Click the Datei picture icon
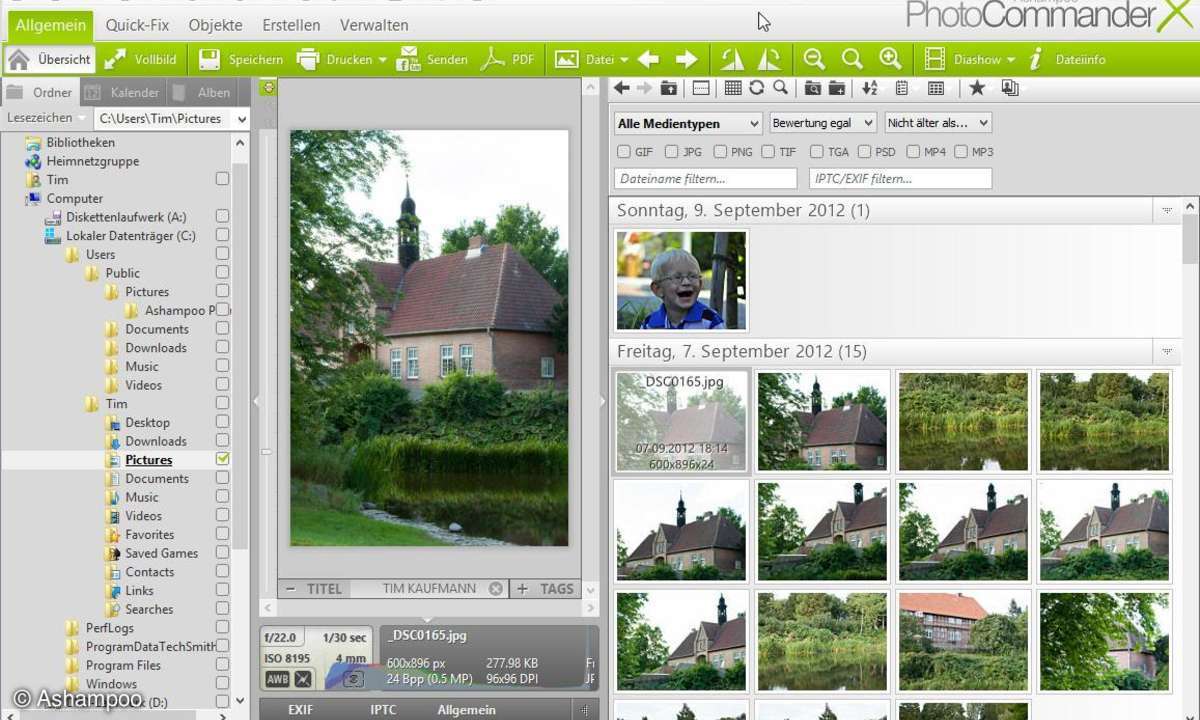This screenshot has width=1200, height=720. pyautogui.click(x=567, y=60)
